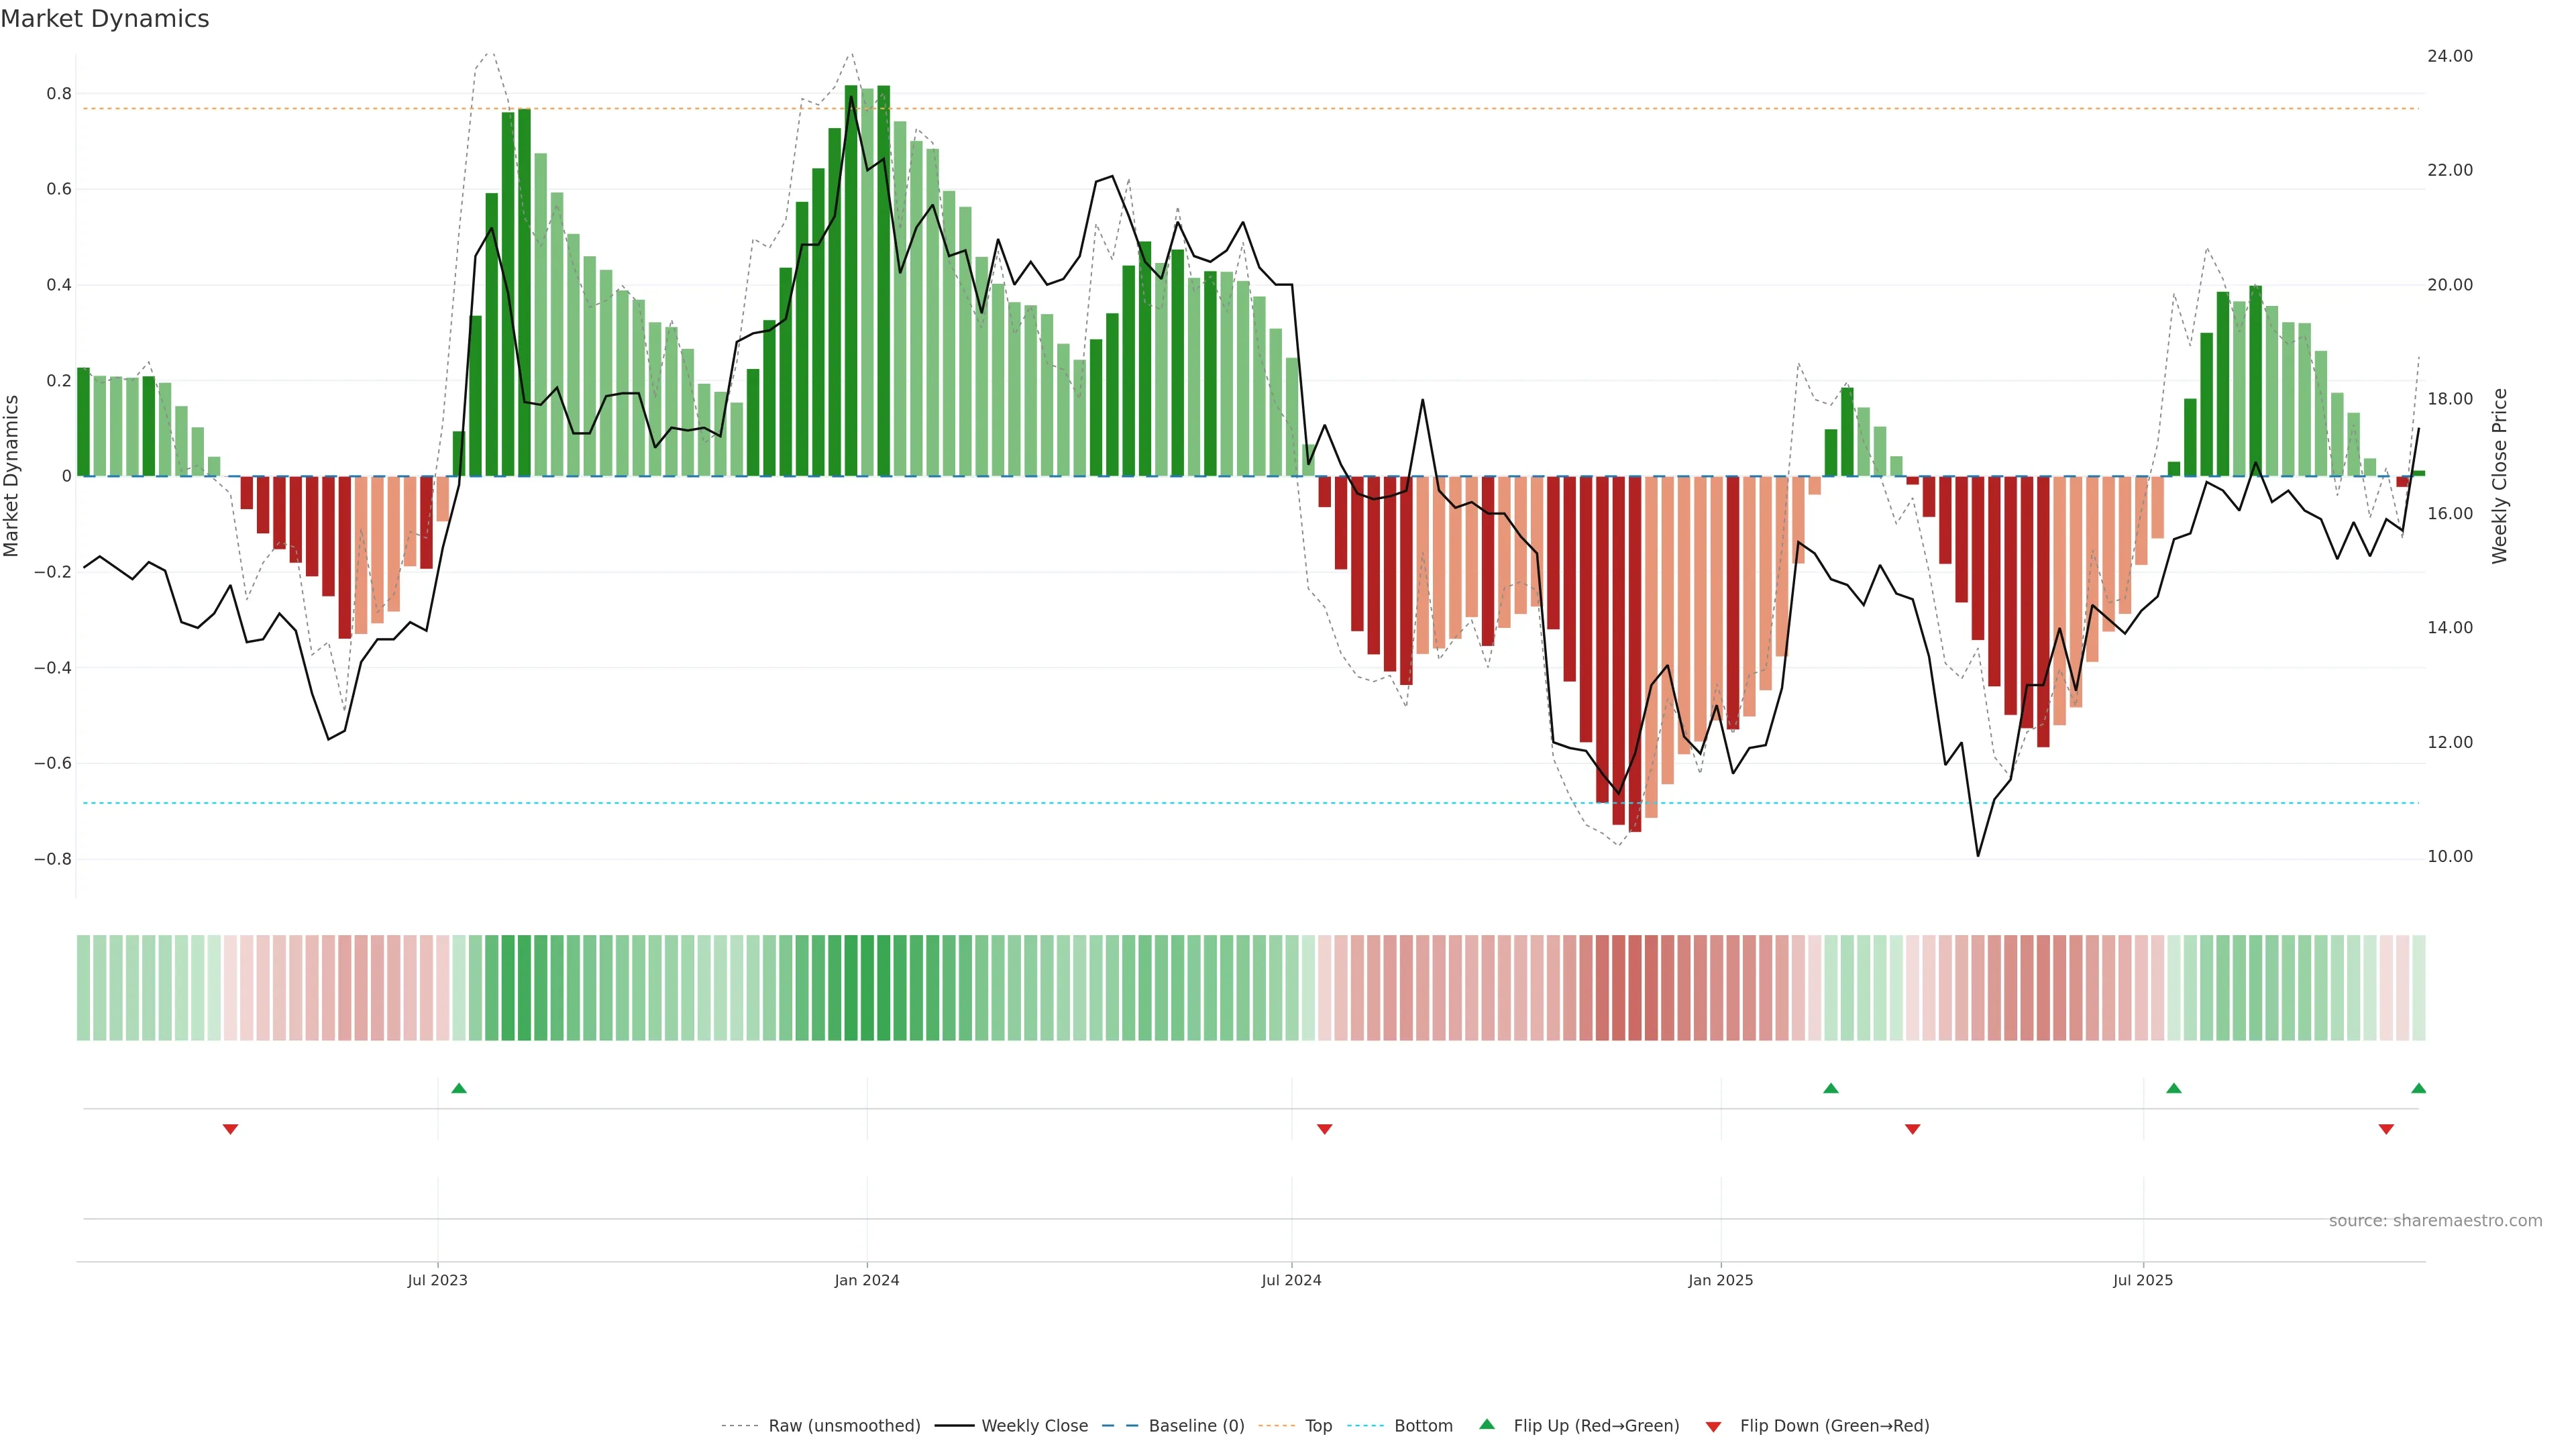Click the Flip Up marker near Jul 2023
This screenshot has height=1449, width=2576.
[x=459, y=1088]
